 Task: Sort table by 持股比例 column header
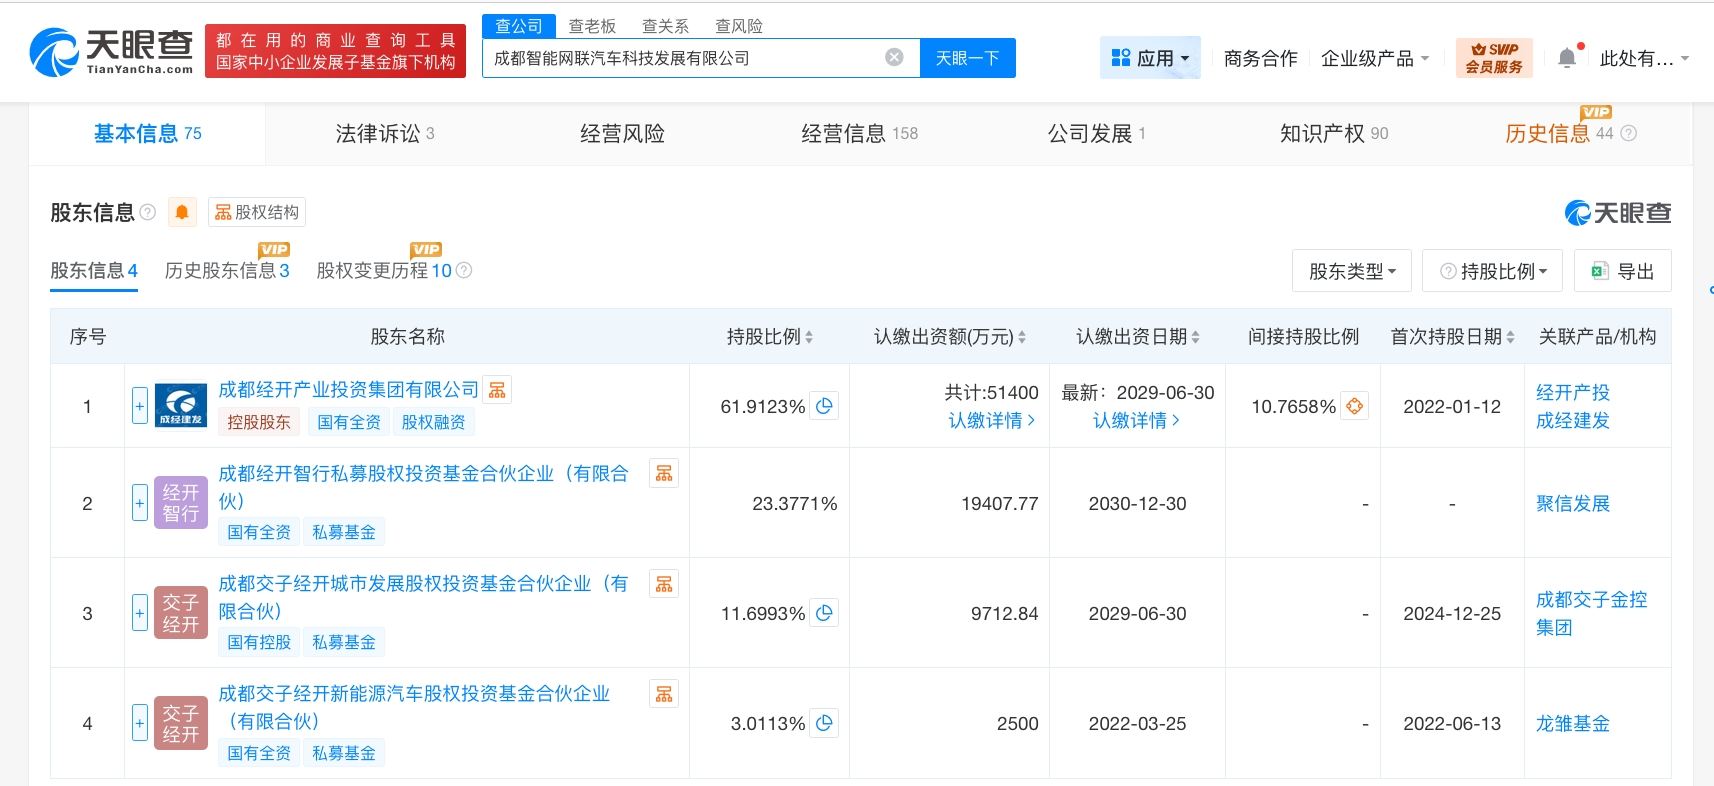769,337
